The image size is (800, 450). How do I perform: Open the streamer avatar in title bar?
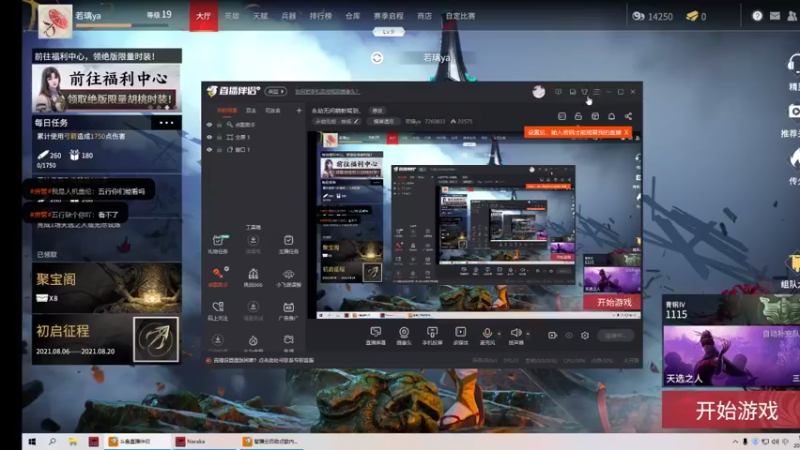539,92
